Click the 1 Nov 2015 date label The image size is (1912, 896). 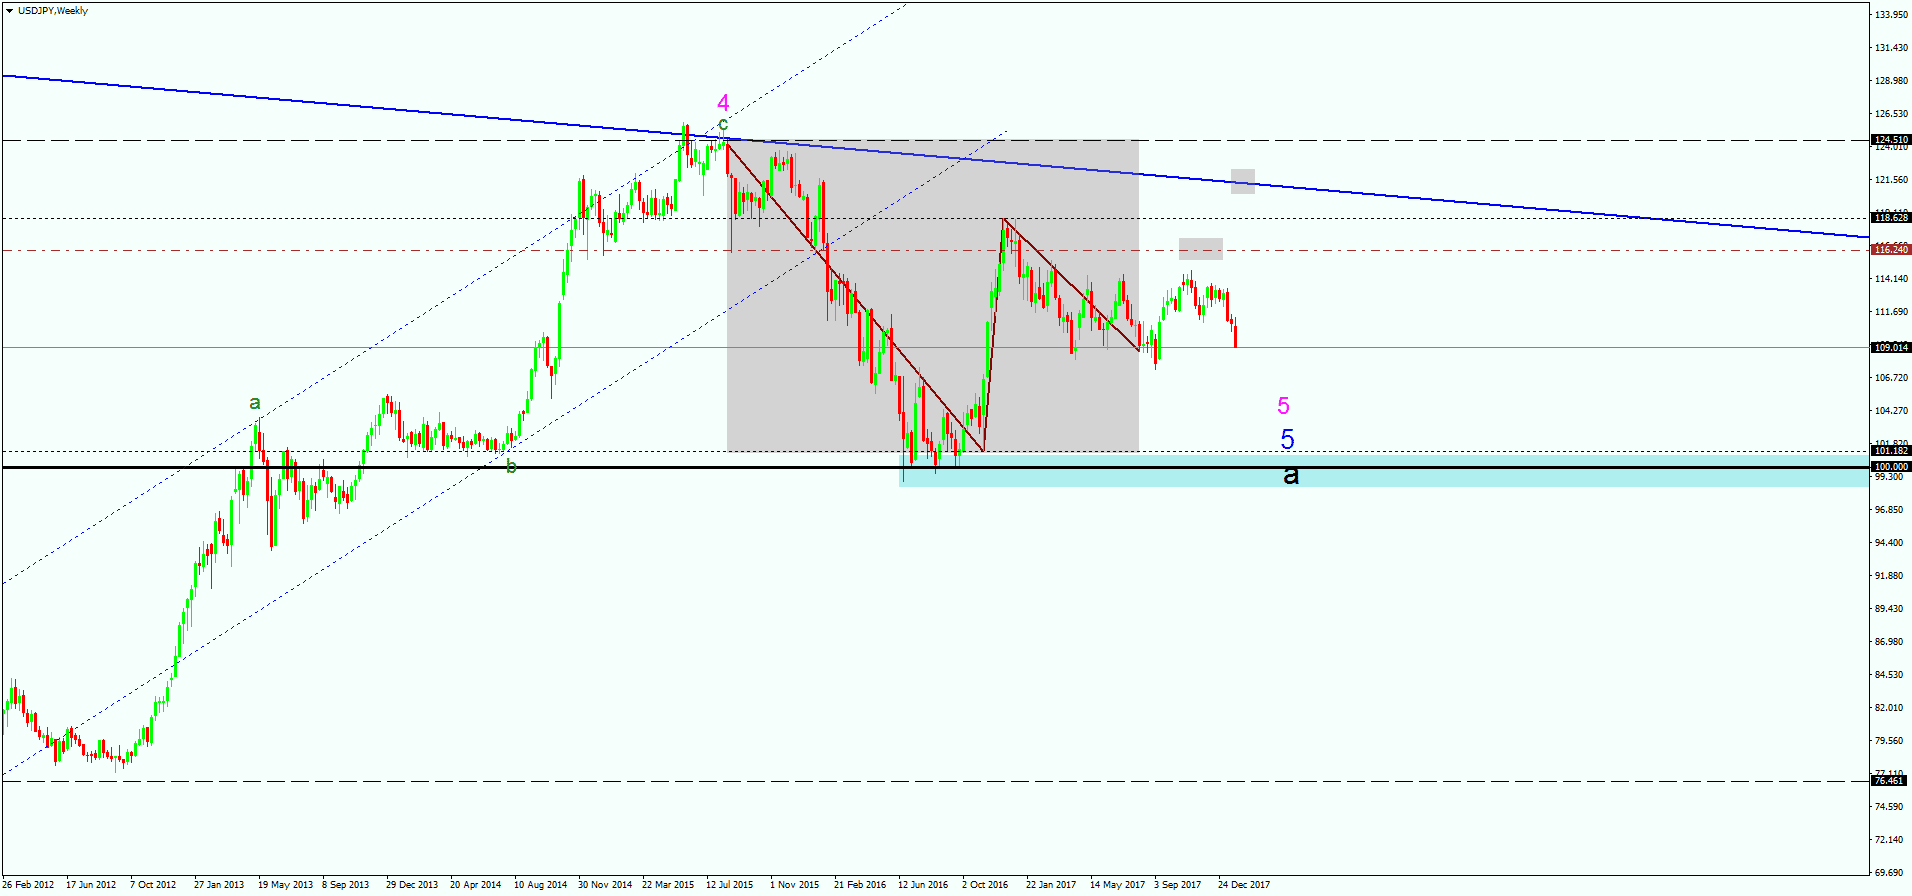coord(794,885)
